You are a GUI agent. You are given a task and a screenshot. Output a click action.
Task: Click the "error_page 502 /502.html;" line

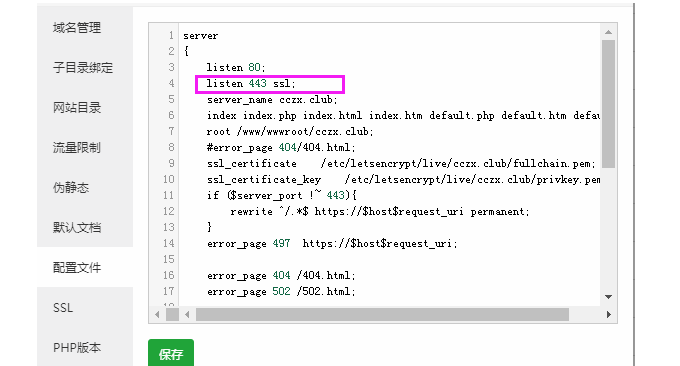pyautogui.click(x=281, y=291)
